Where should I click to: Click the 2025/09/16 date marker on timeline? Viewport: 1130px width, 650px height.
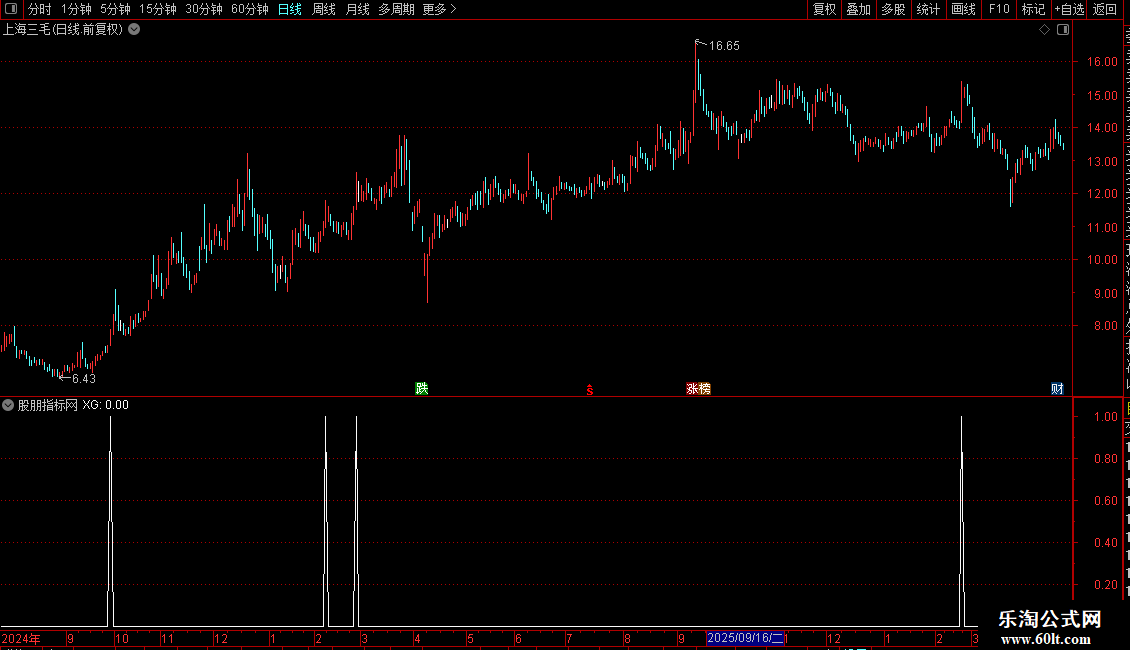tap(745, 638)
